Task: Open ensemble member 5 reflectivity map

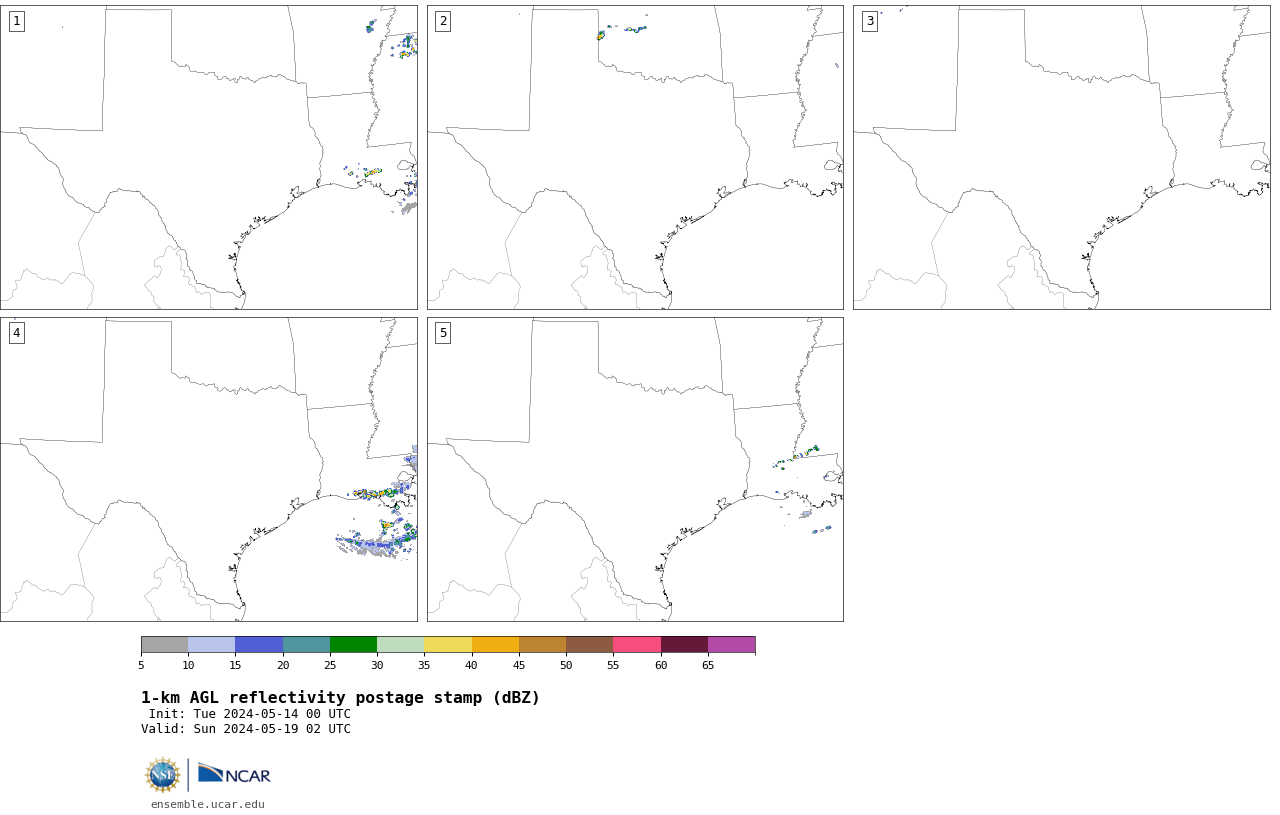Action: coord(635,469)
